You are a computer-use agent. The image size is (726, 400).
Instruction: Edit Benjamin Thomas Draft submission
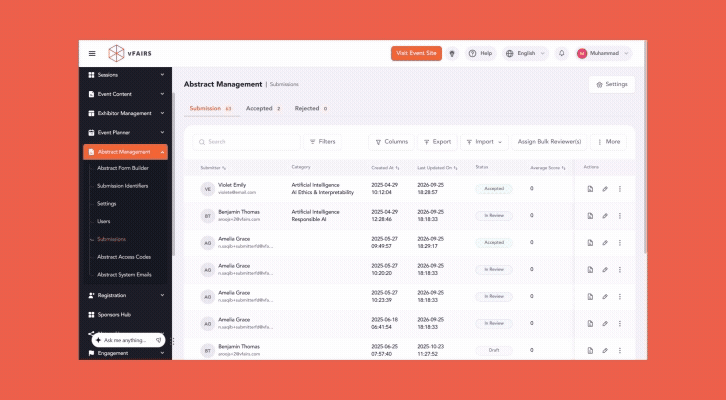pos(605,350)
